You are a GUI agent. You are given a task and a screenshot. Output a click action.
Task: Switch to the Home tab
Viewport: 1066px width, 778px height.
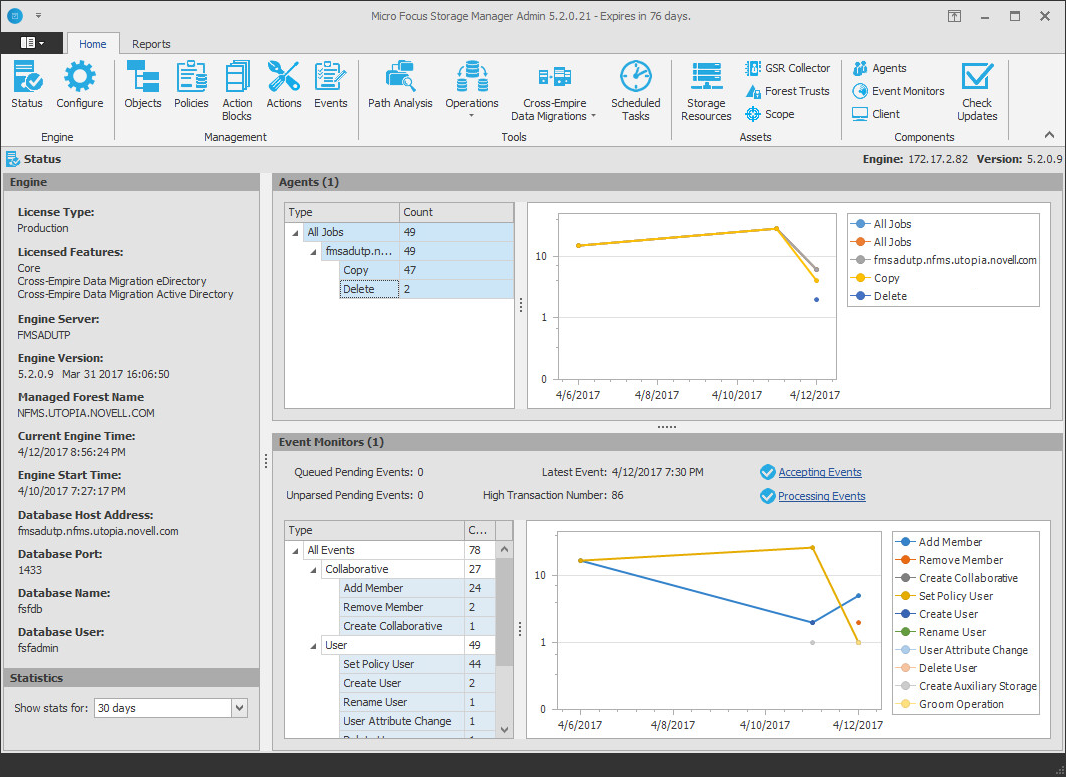click(x=92, y=44)
